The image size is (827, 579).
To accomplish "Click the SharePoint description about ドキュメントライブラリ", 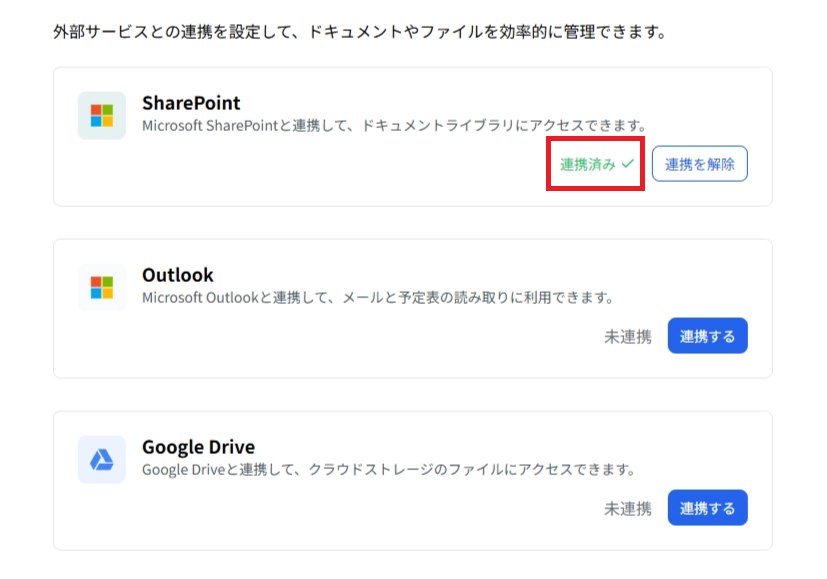I will tap(395, 126).
